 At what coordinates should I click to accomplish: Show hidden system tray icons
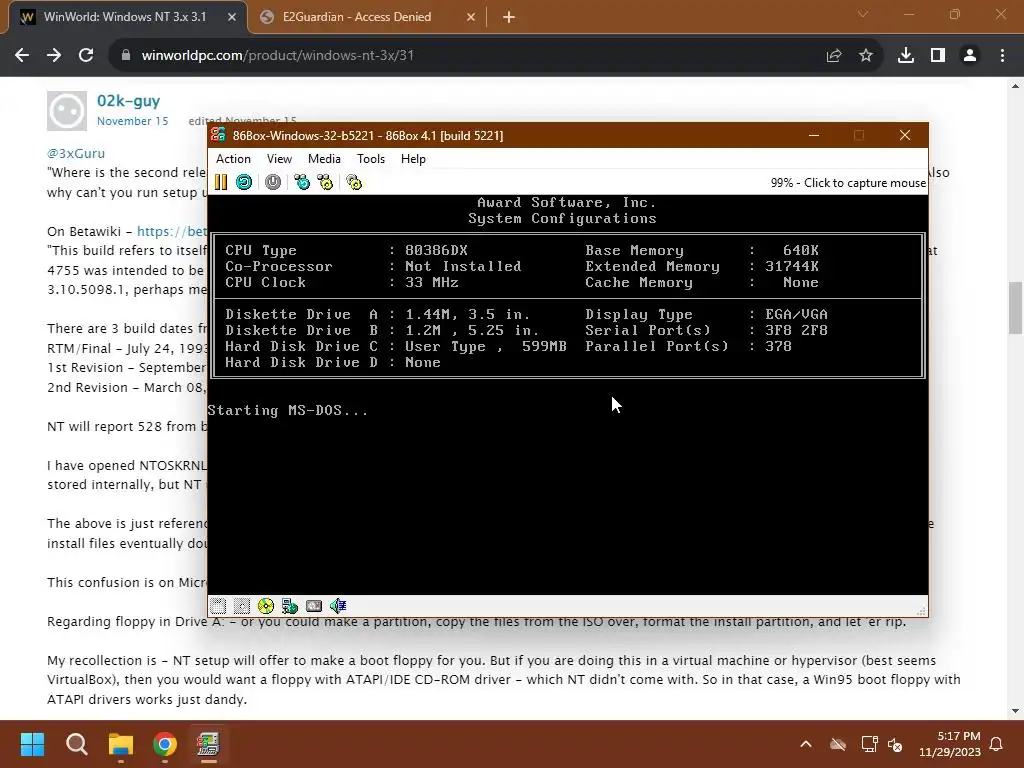point(806,744)
